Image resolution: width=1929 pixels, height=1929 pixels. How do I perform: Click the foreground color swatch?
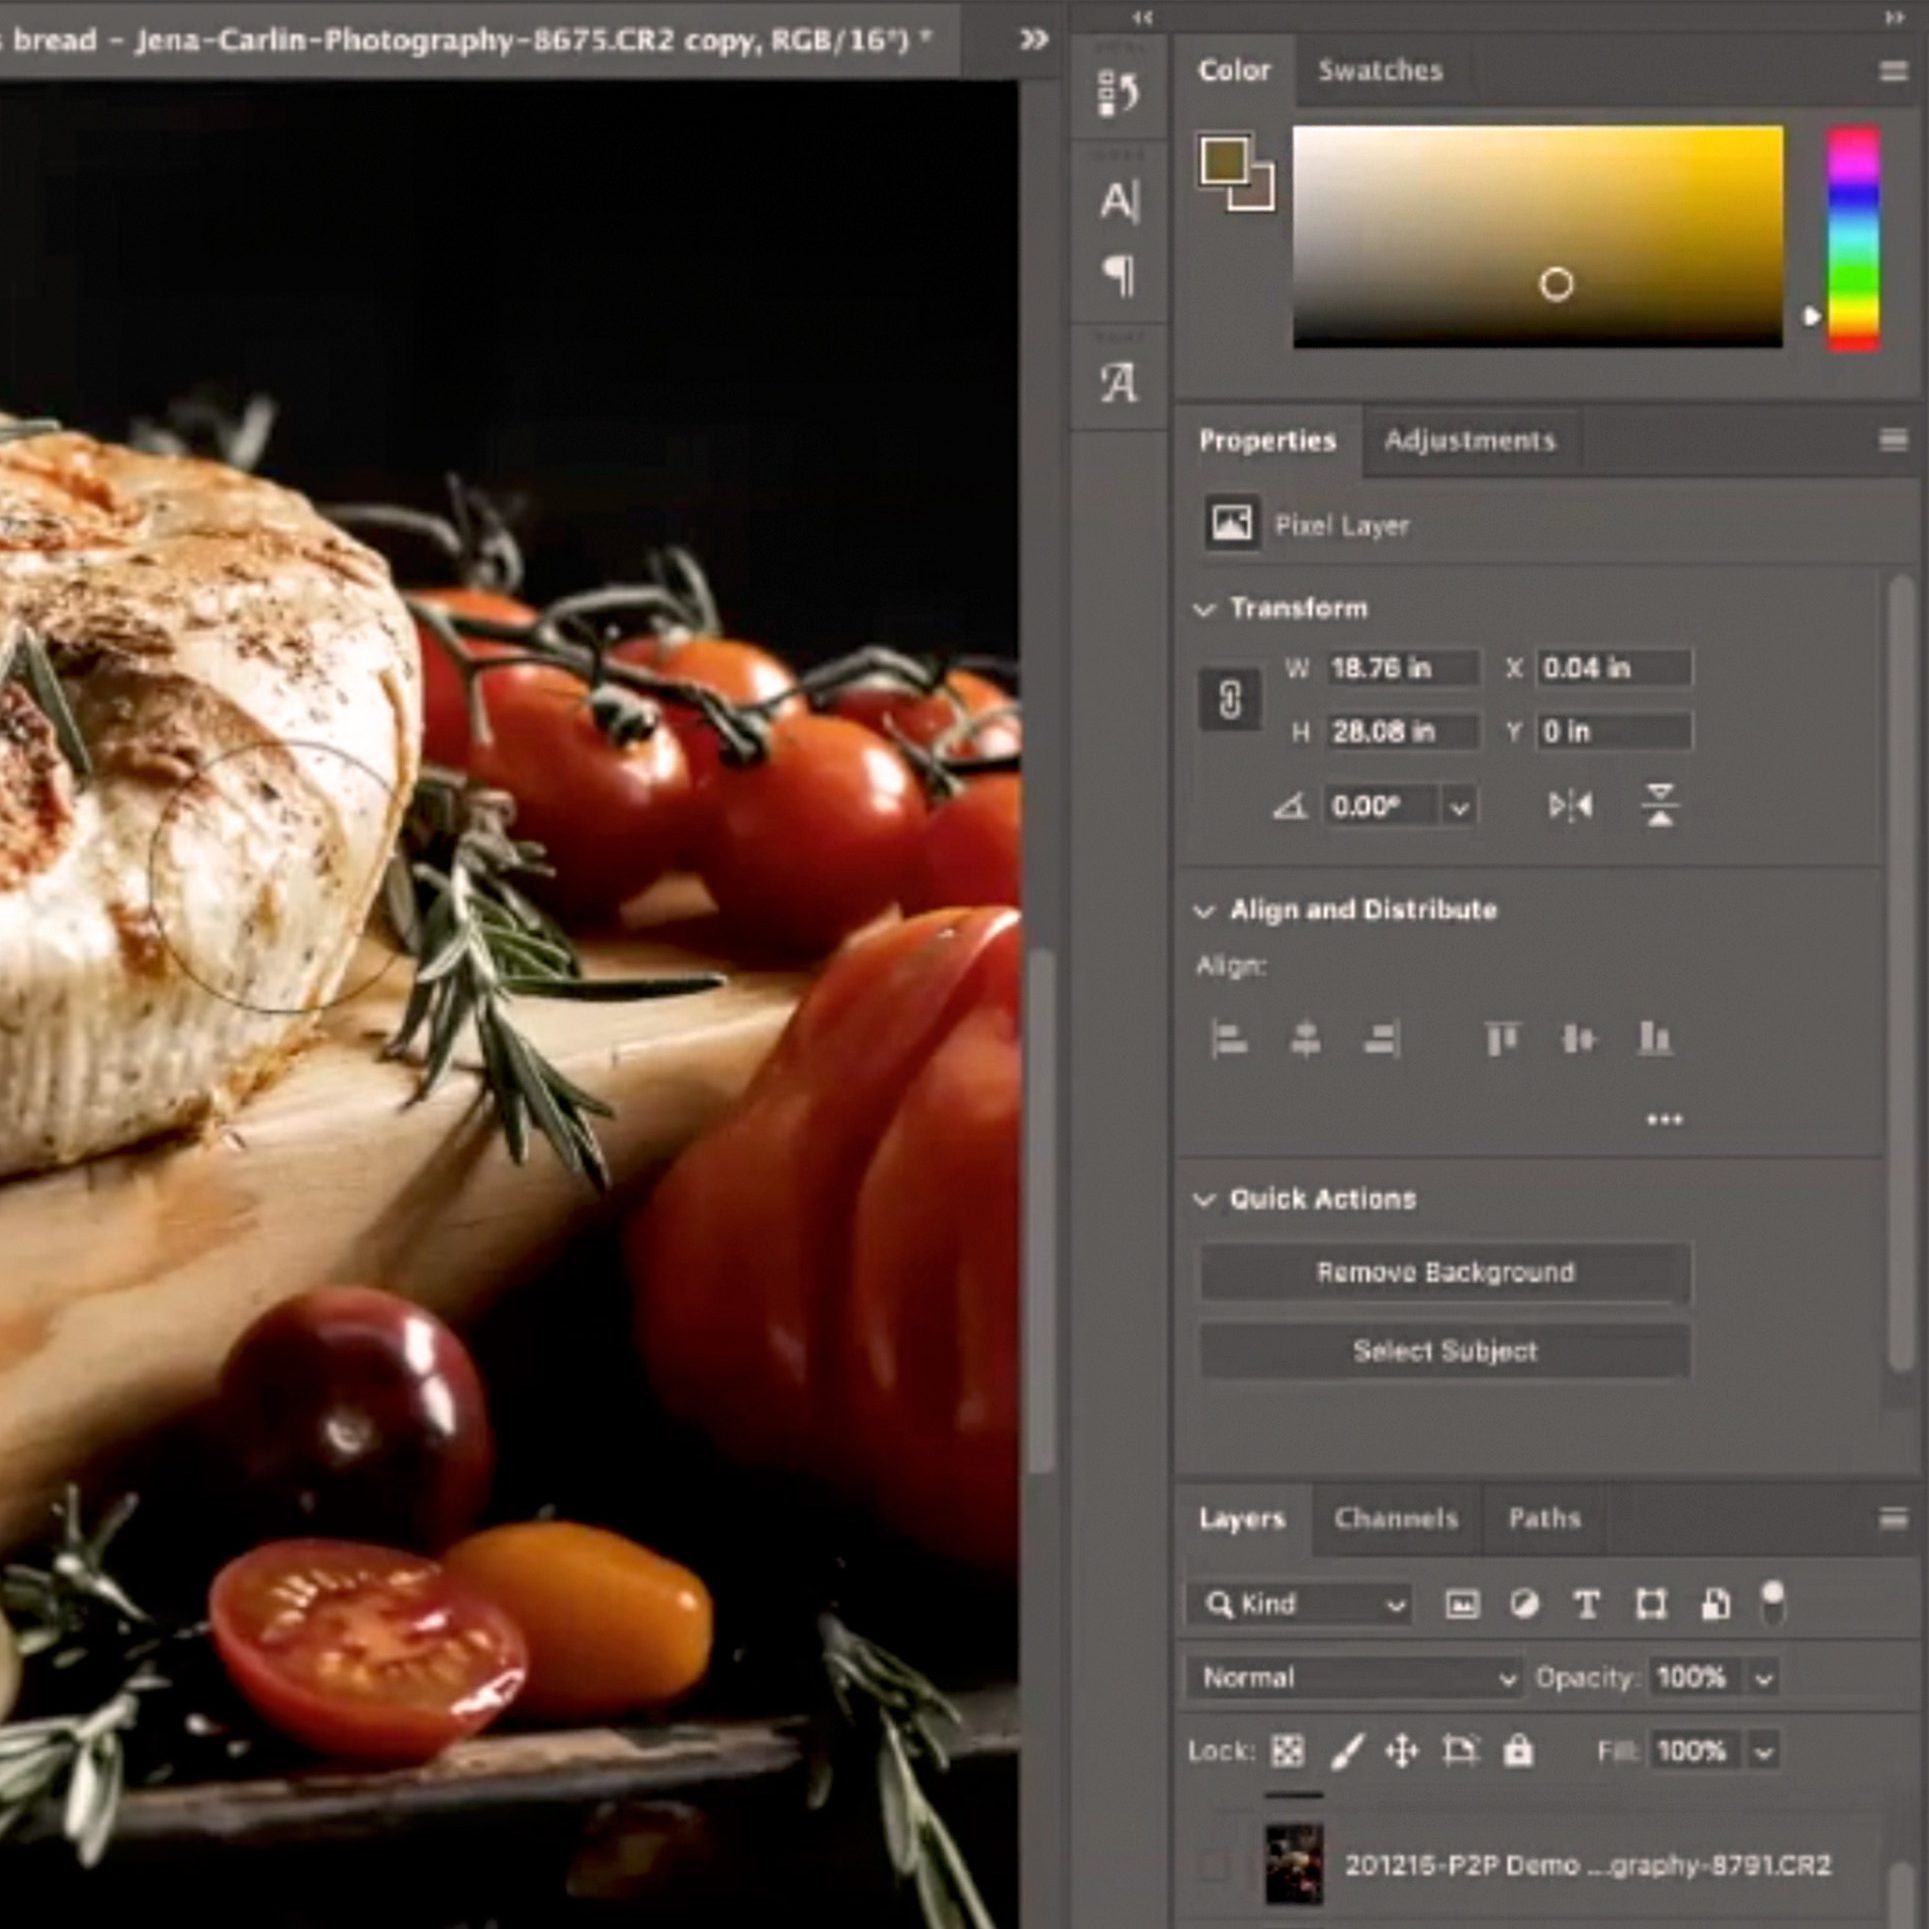point(1224,160)
